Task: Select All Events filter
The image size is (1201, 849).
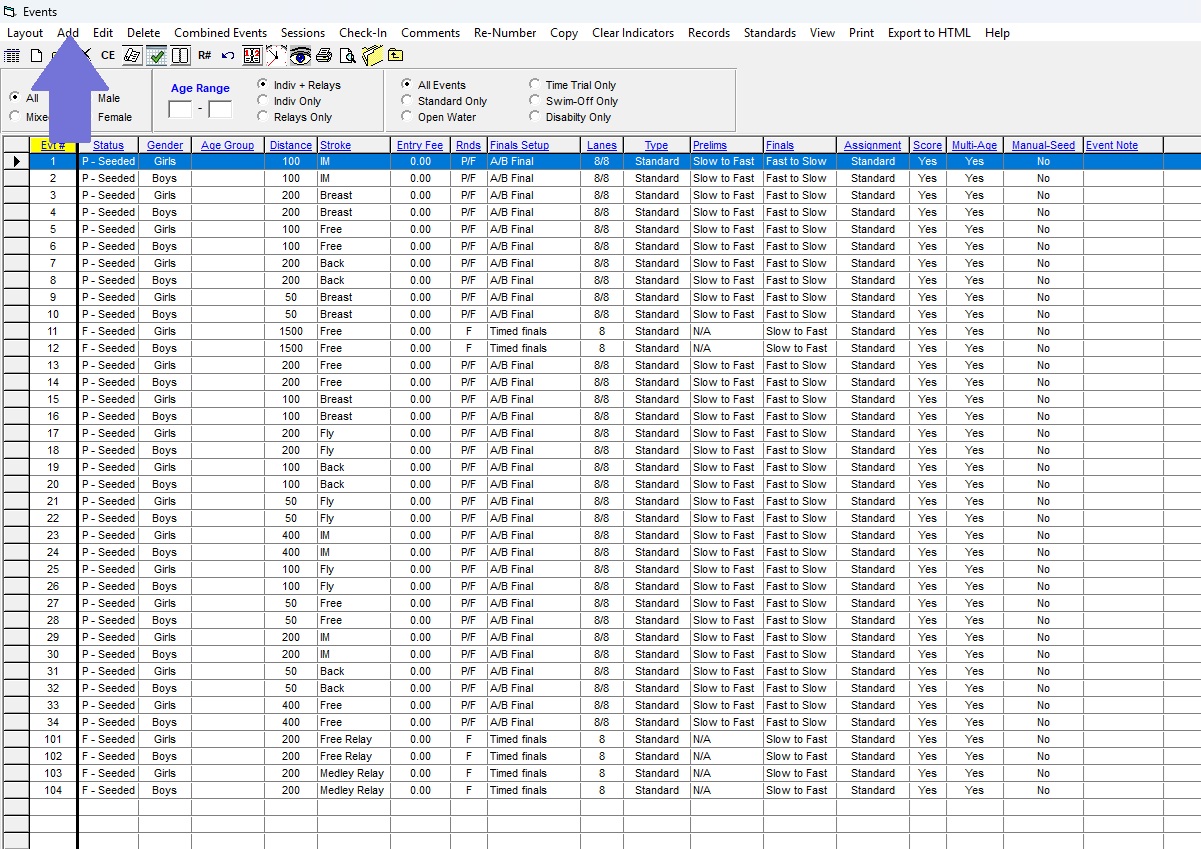Action: (x=407, y=85)
